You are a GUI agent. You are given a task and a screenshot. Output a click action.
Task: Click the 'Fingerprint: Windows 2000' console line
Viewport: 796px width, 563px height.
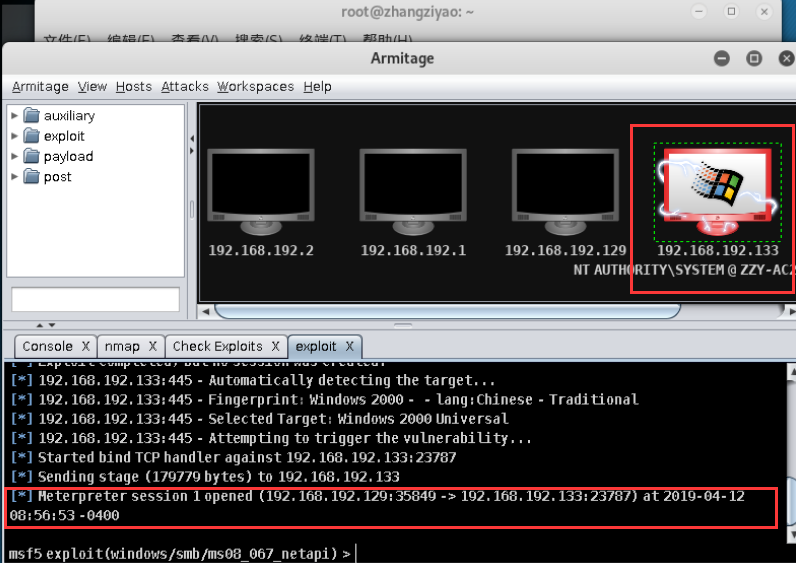pos(324,400)
